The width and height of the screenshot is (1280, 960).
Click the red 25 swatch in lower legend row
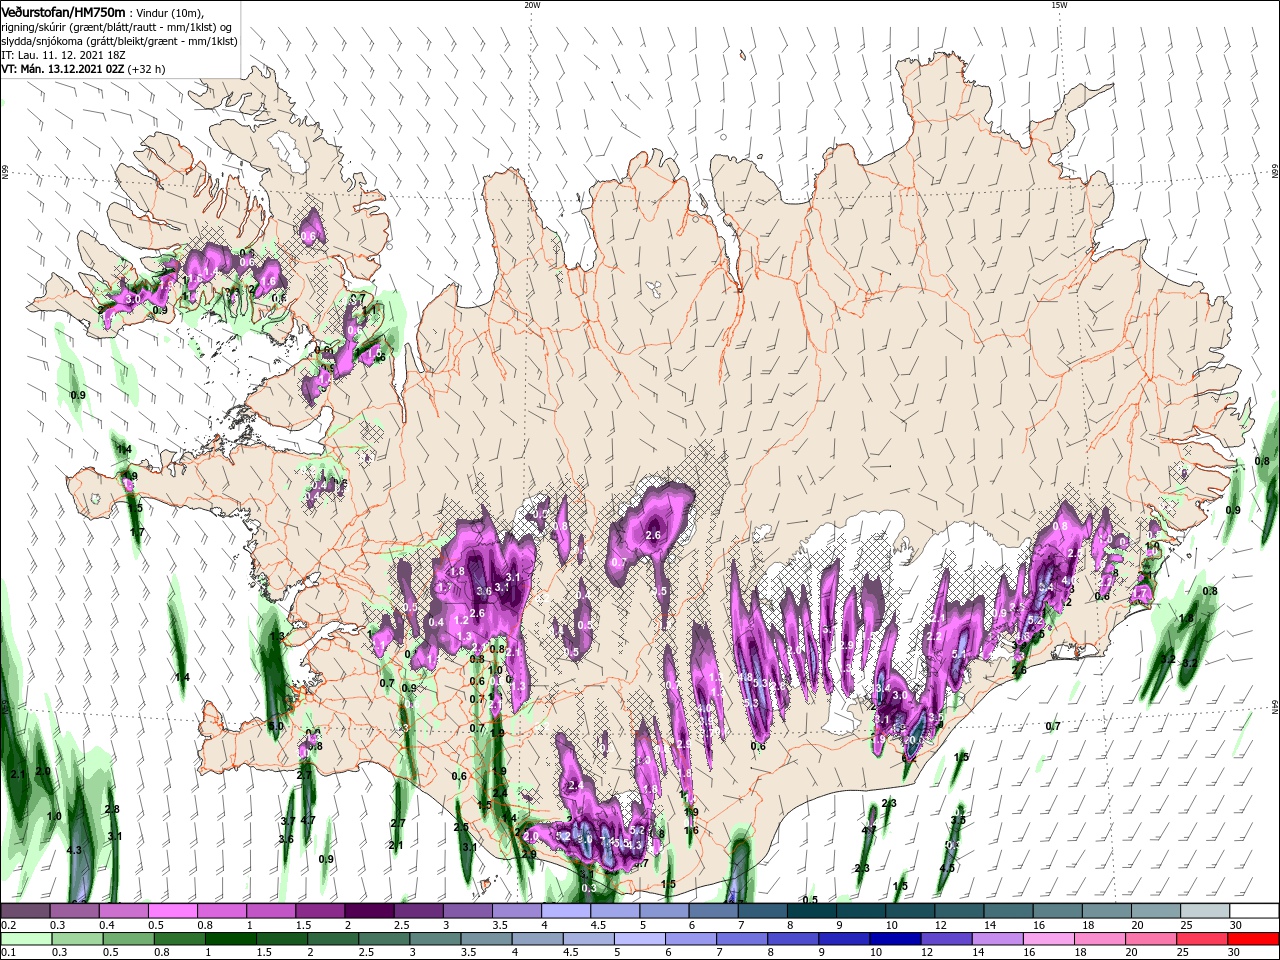coord(1201,939)
